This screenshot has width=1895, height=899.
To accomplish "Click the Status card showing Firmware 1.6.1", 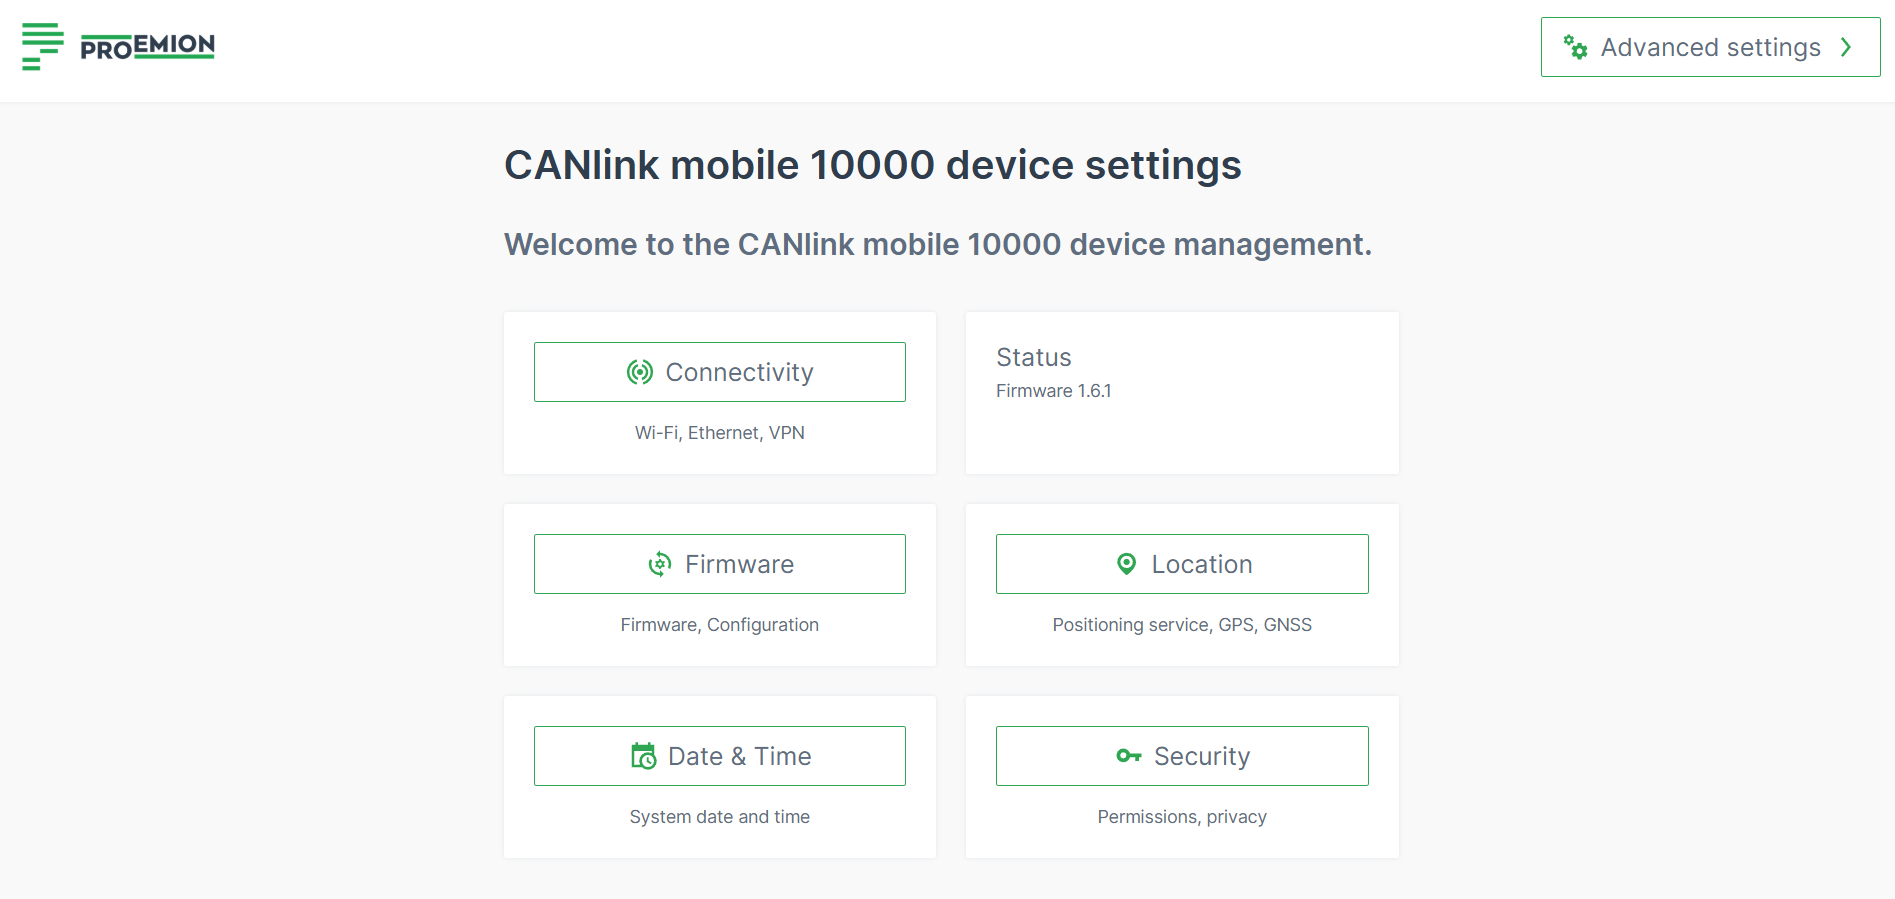I will pyautogui.click(x=1182, y=392).
